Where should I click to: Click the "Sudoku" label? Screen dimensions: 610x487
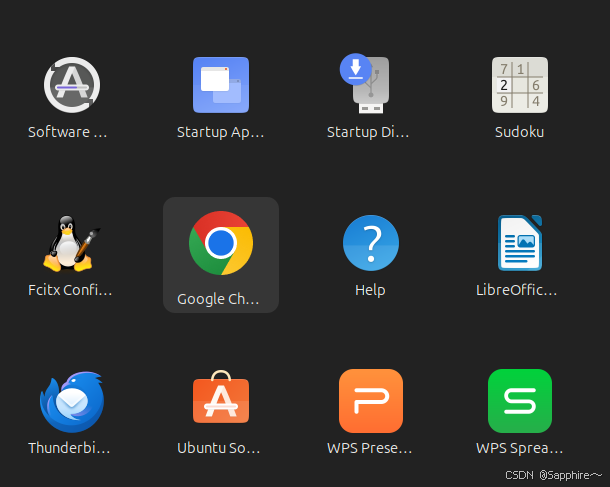point(519,132)
